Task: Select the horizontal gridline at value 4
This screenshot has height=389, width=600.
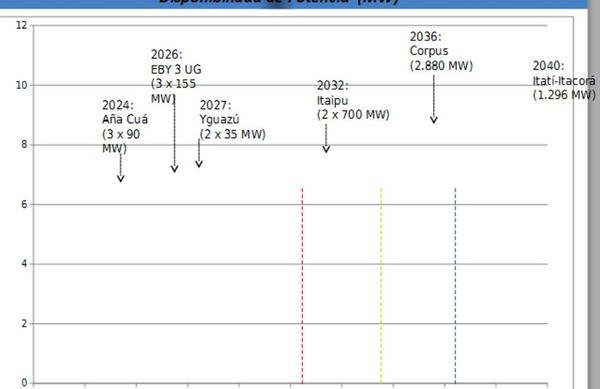Action: click(291, 264)
